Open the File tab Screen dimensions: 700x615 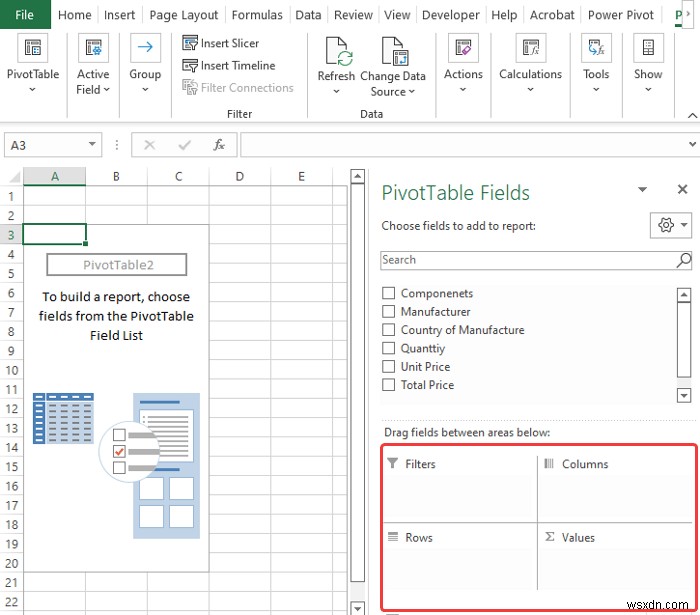[x=25, y=15]
